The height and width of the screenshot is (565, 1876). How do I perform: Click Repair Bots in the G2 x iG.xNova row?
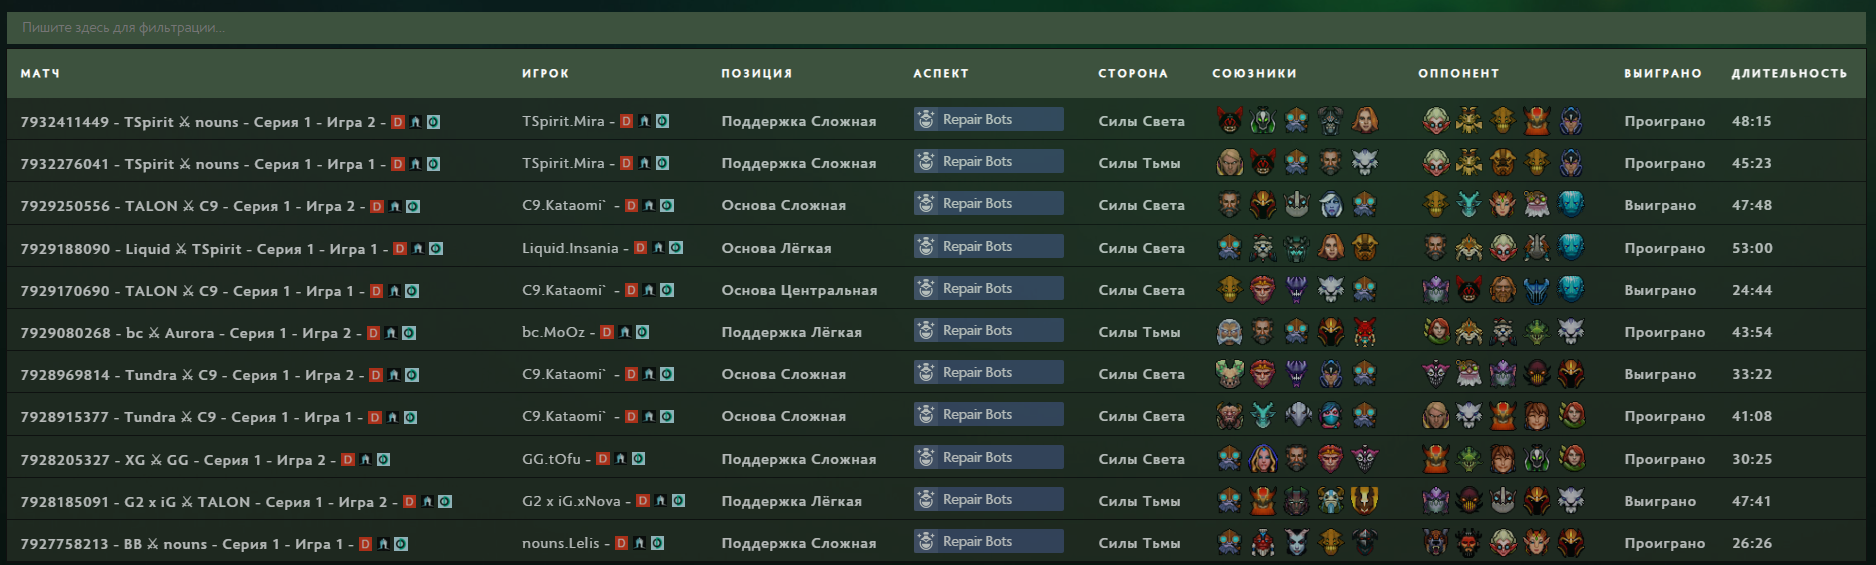click(987, 500)
